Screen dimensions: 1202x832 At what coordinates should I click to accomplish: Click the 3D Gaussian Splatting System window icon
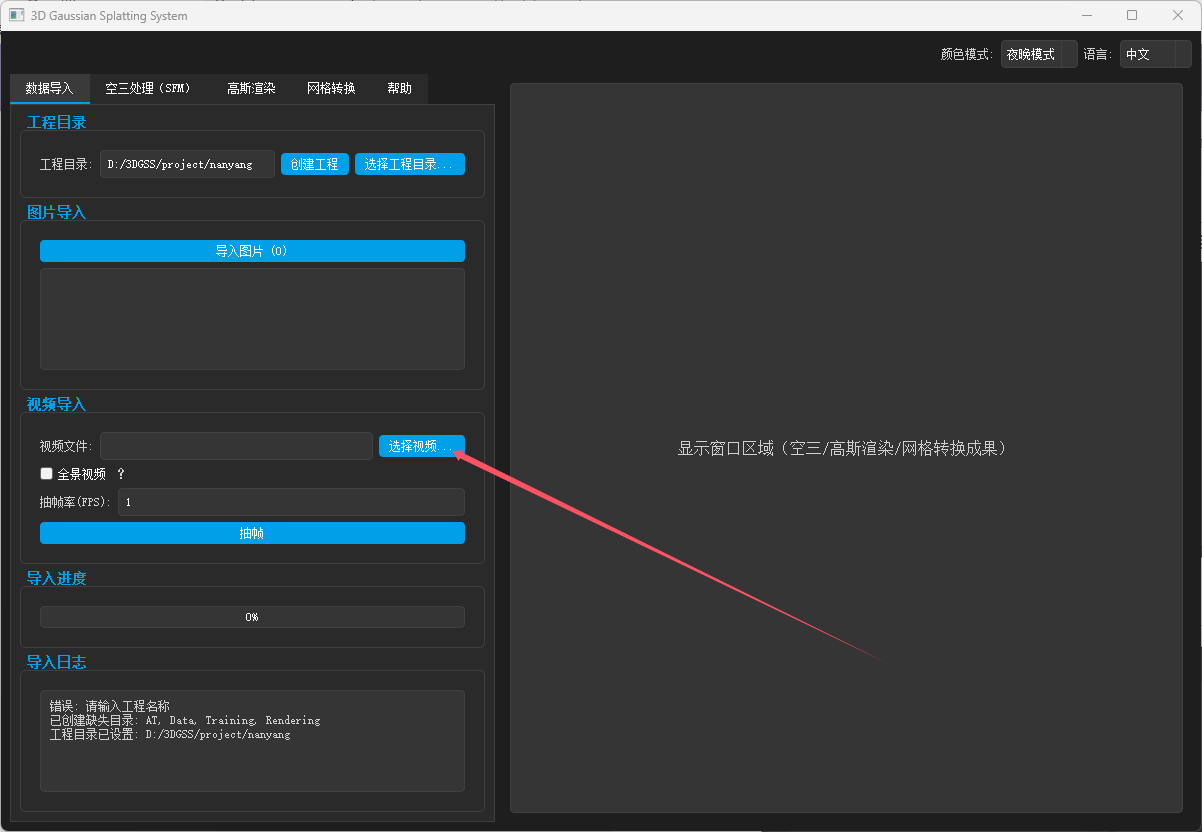pyautogui.click(x=16, y=15)
